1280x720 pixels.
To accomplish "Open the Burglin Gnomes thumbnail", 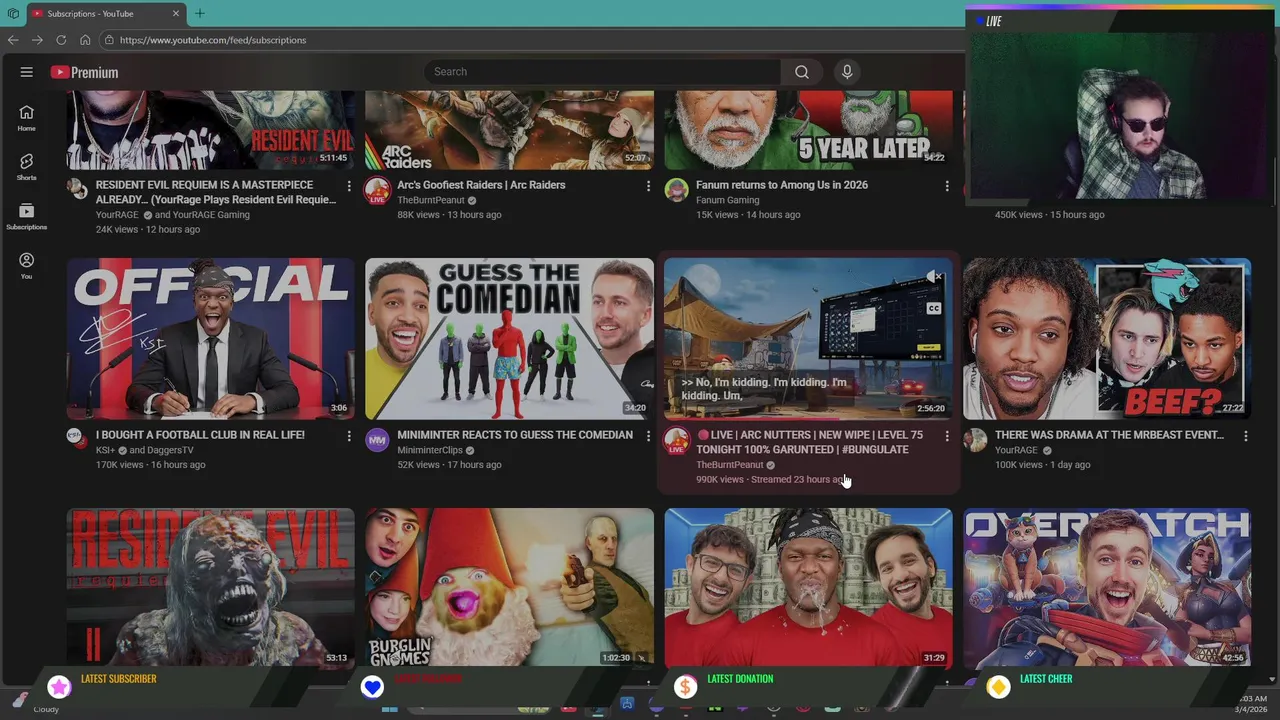I will pos(509,588).
